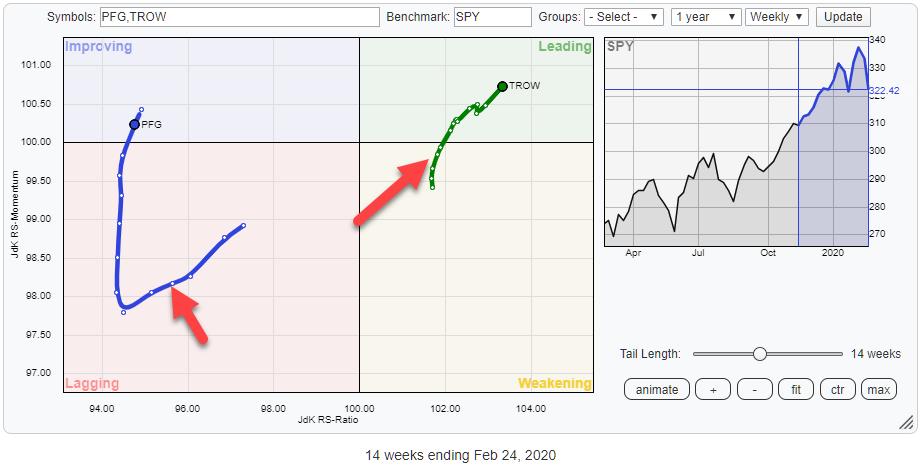This screenshot has height=468, width=922.
Task: Click the Weakening quadrant label
Action: [x=554, y=383]
